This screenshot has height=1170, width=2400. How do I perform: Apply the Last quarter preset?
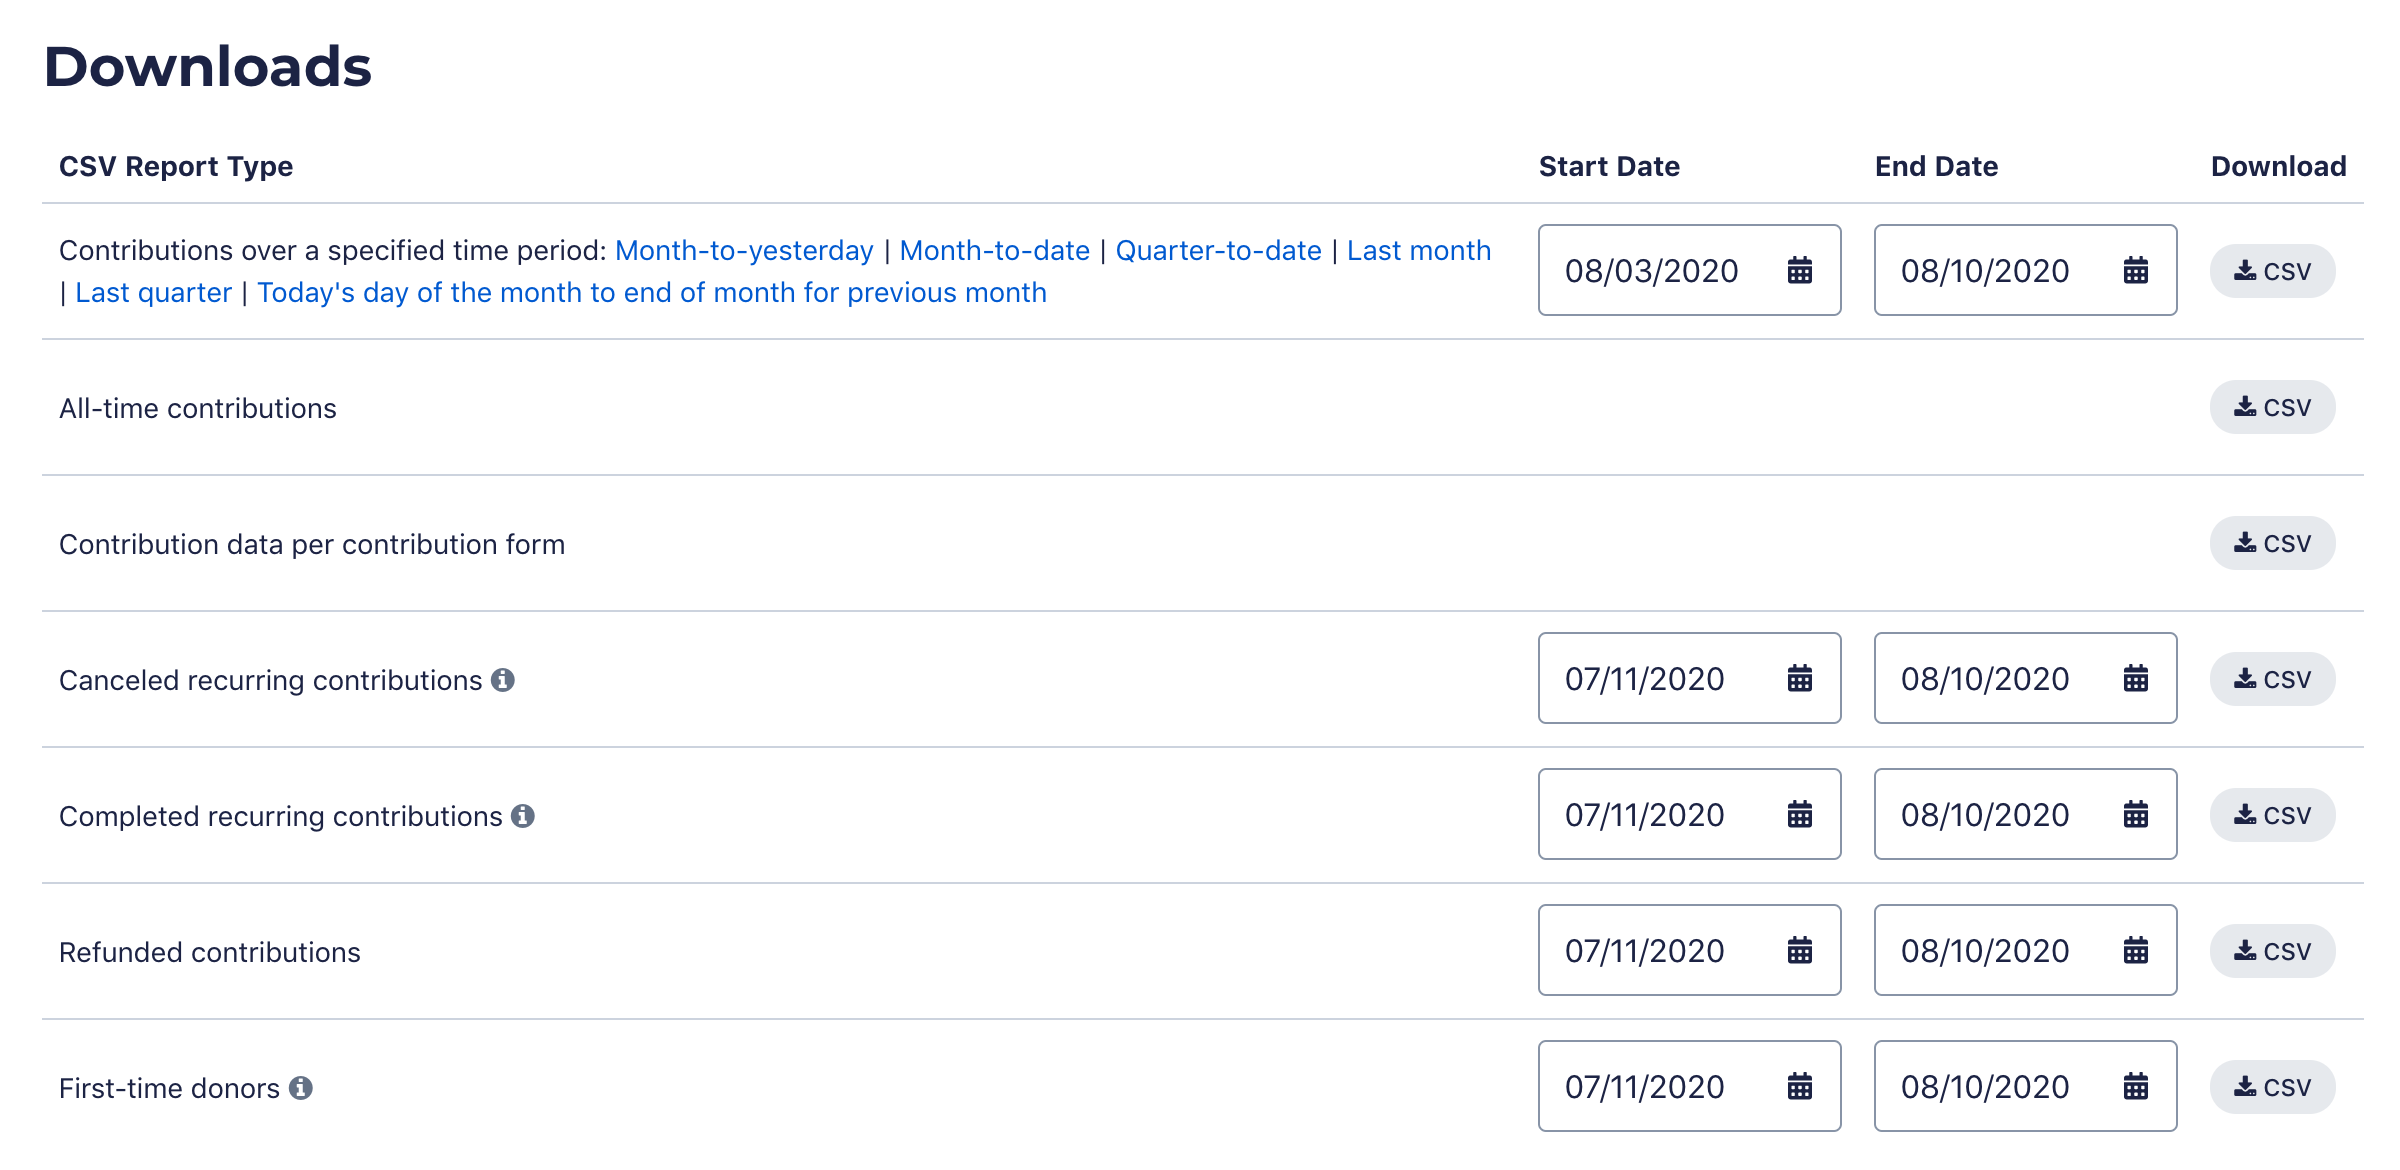click(x=153, y=292)
